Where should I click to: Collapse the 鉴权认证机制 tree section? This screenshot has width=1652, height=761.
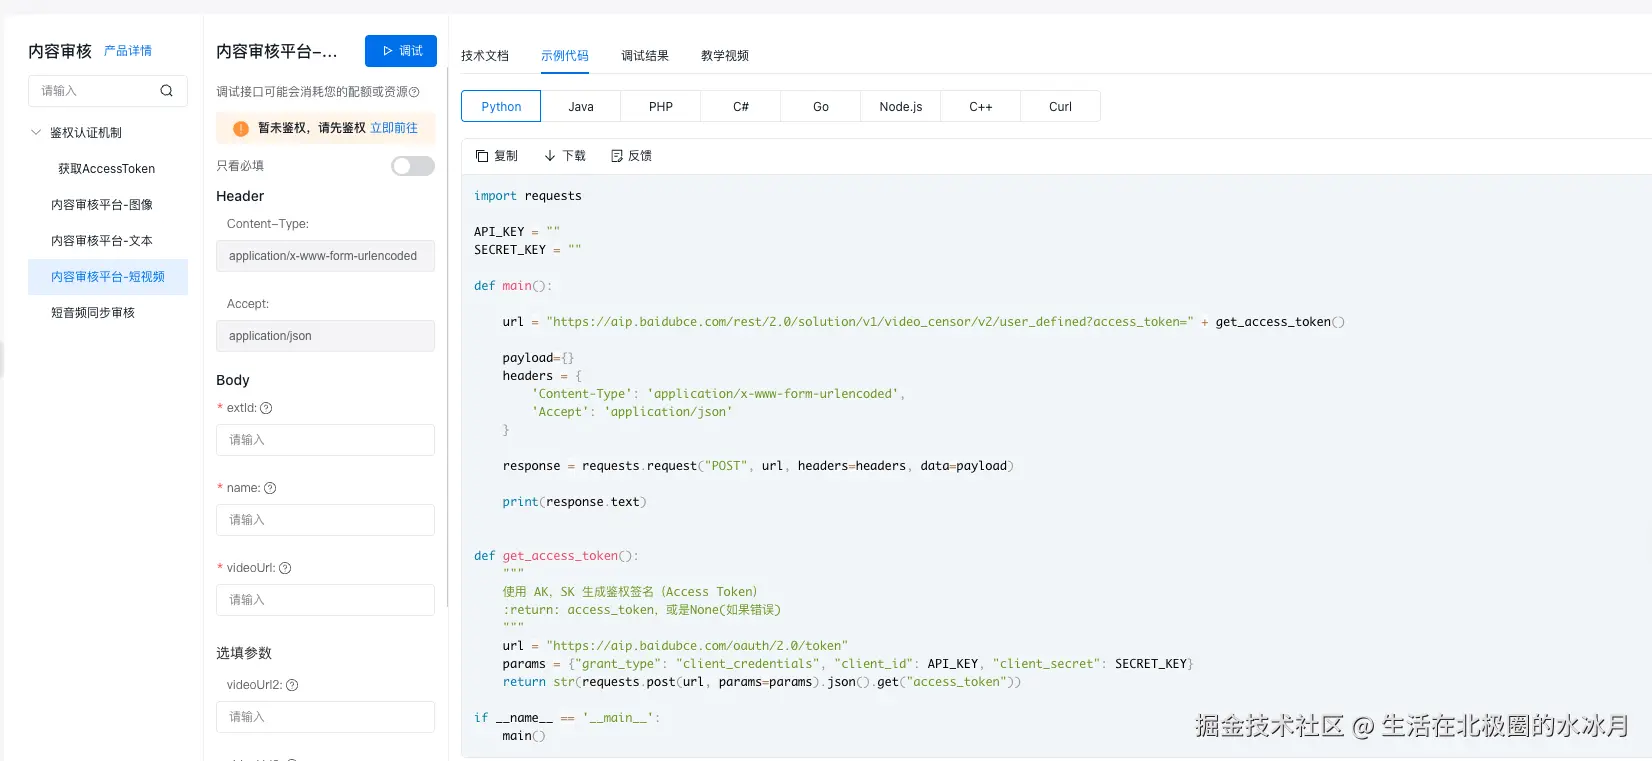[36, 132]
